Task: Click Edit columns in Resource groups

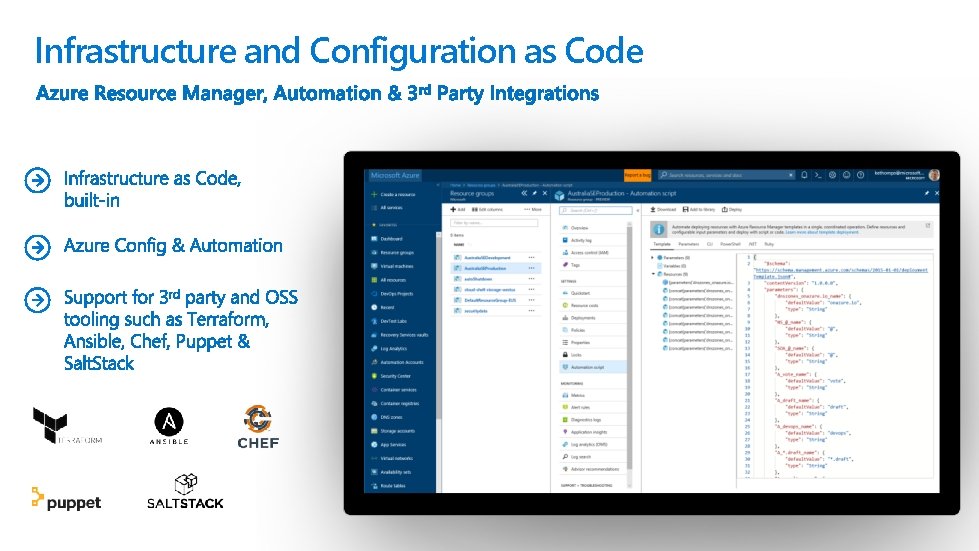Action: pyautogui.click(x=488, y=210)
